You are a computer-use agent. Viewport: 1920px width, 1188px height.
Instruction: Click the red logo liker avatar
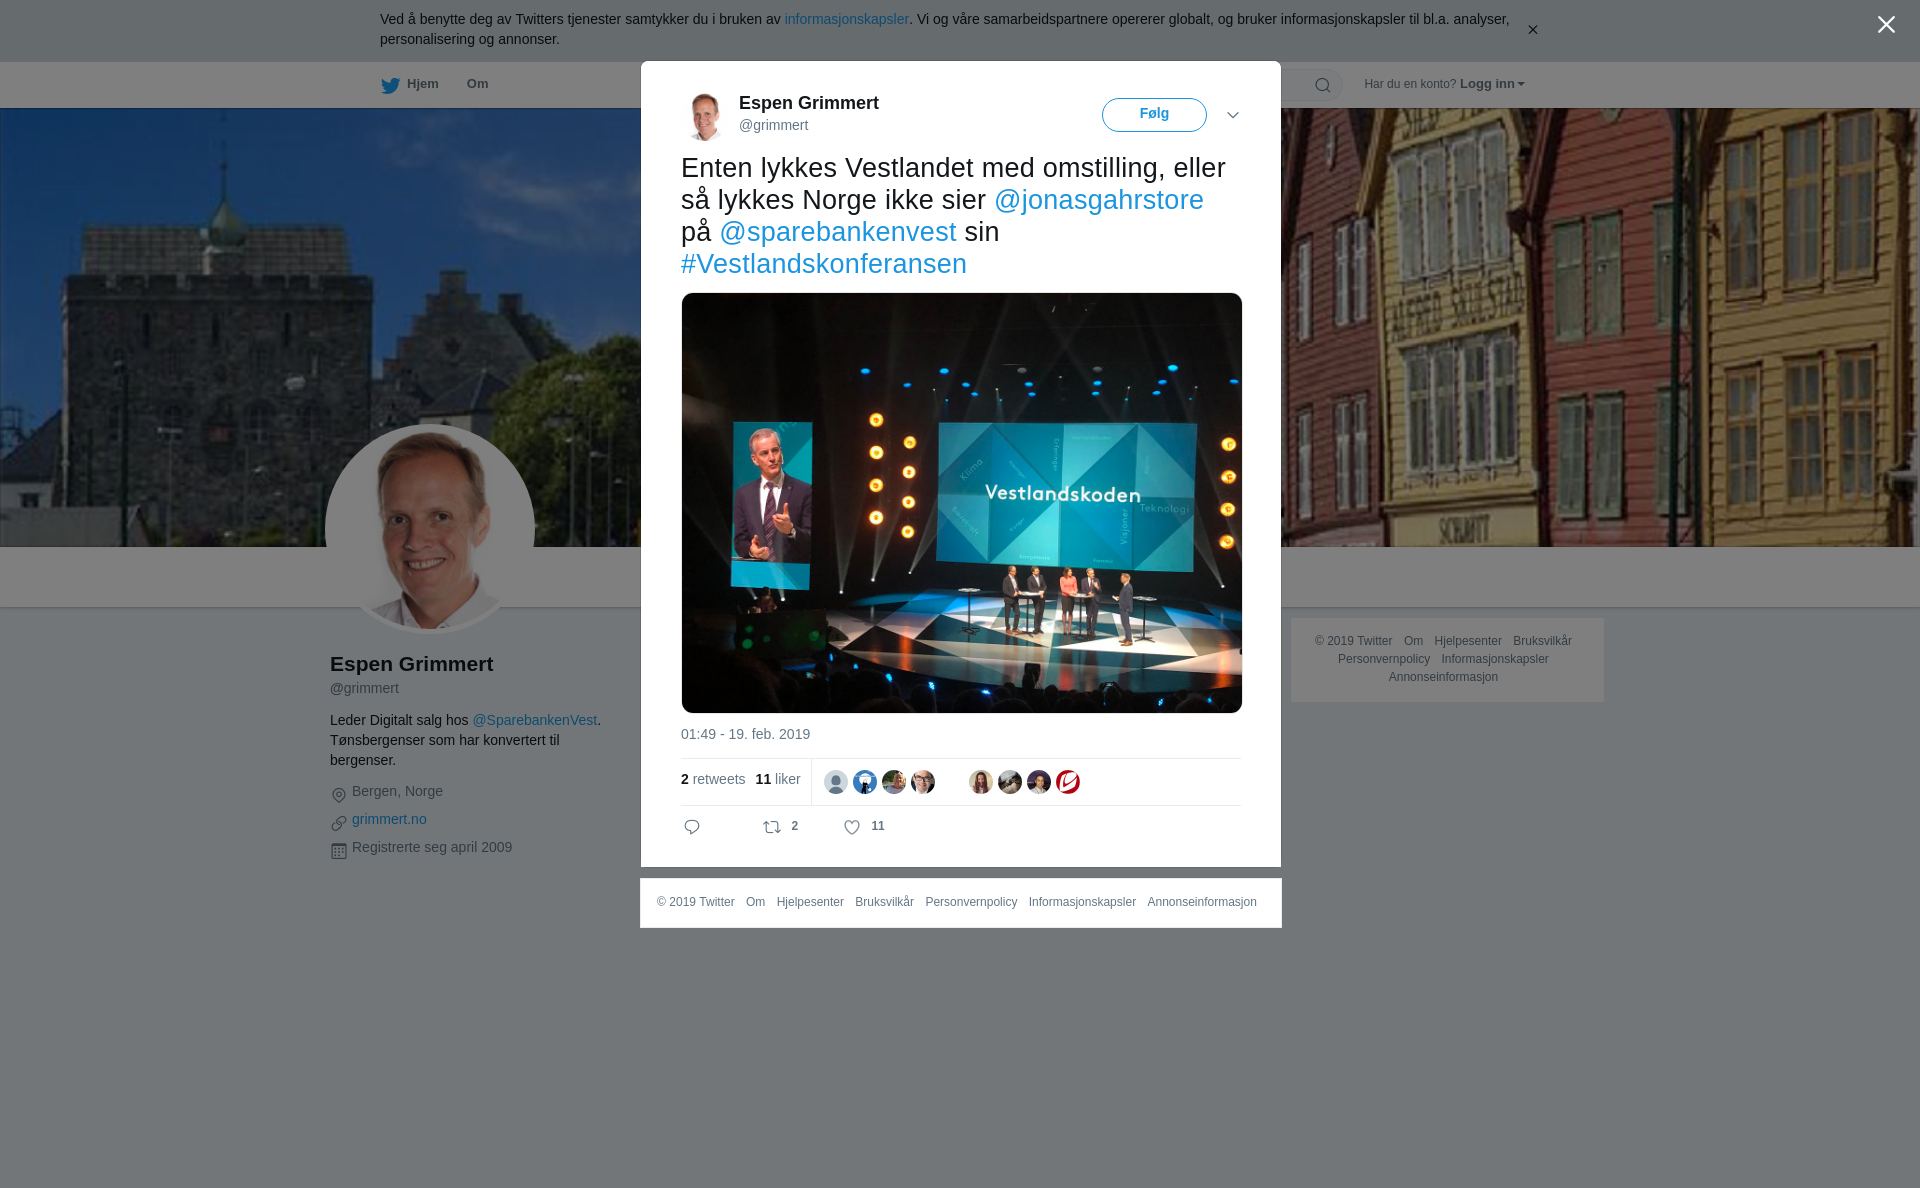1068,782
